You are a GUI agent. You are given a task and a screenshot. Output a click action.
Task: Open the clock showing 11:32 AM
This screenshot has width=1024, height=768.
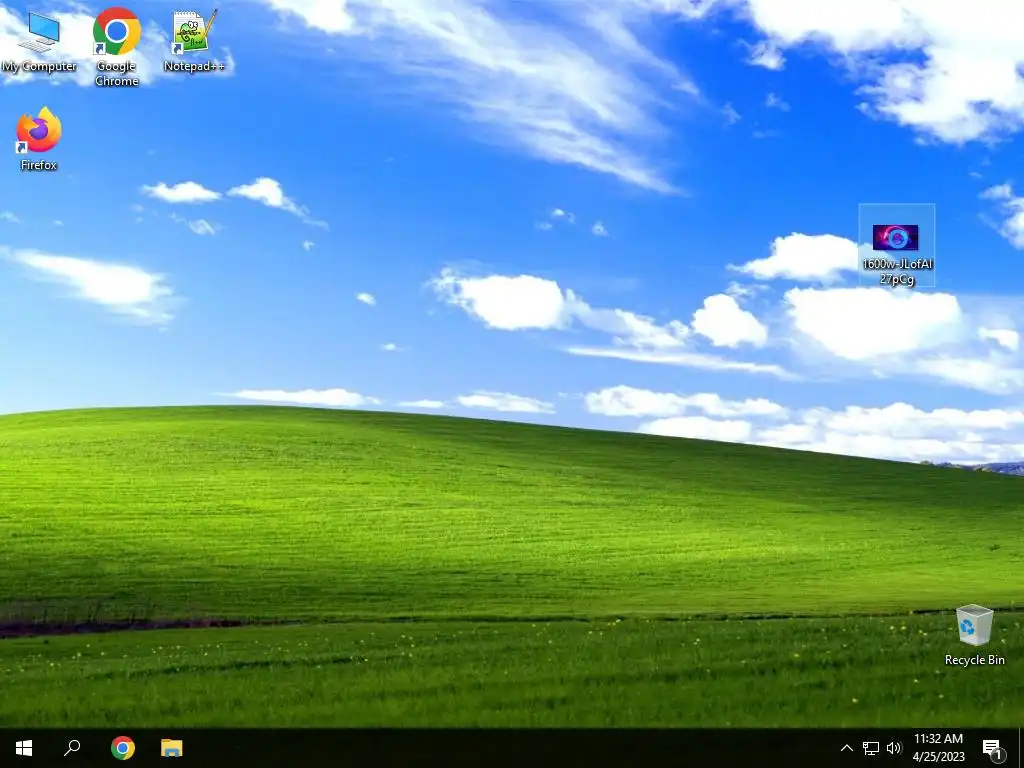[938, 748]
